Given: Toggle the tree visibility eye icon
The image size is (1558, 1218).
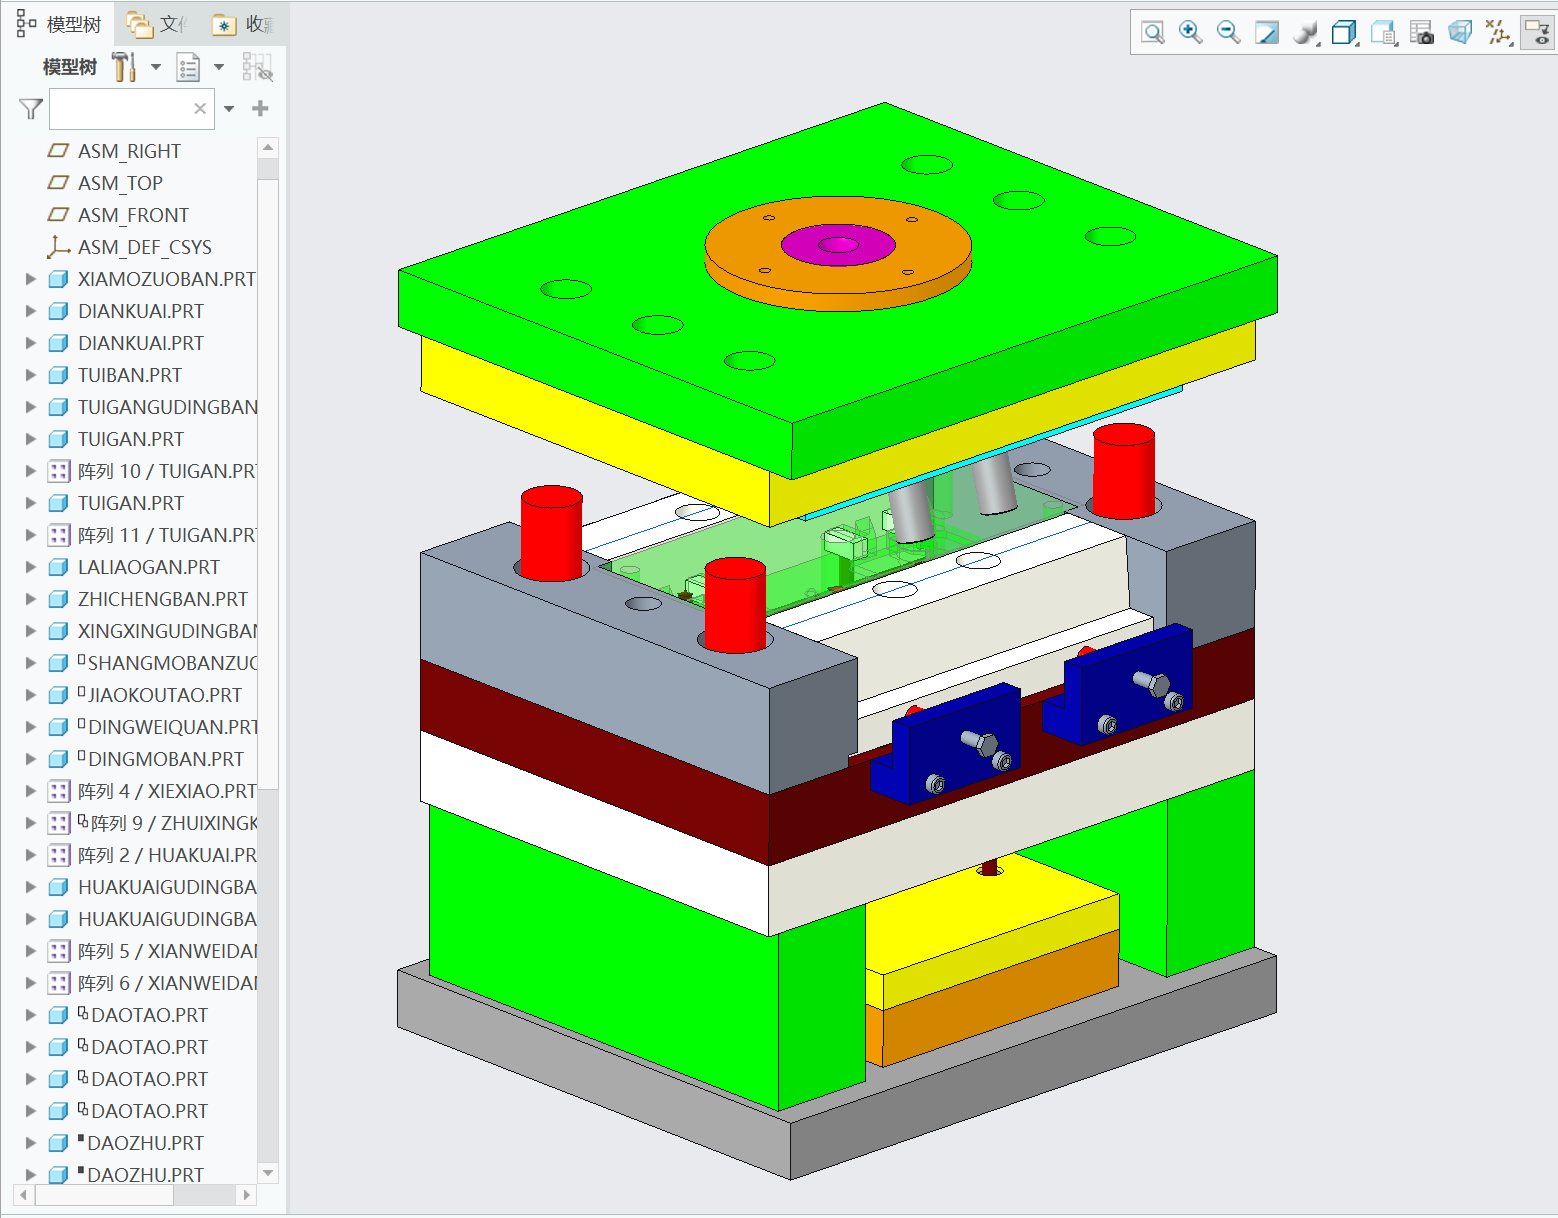Looking at the screenshot, I should tap(257, 68).
